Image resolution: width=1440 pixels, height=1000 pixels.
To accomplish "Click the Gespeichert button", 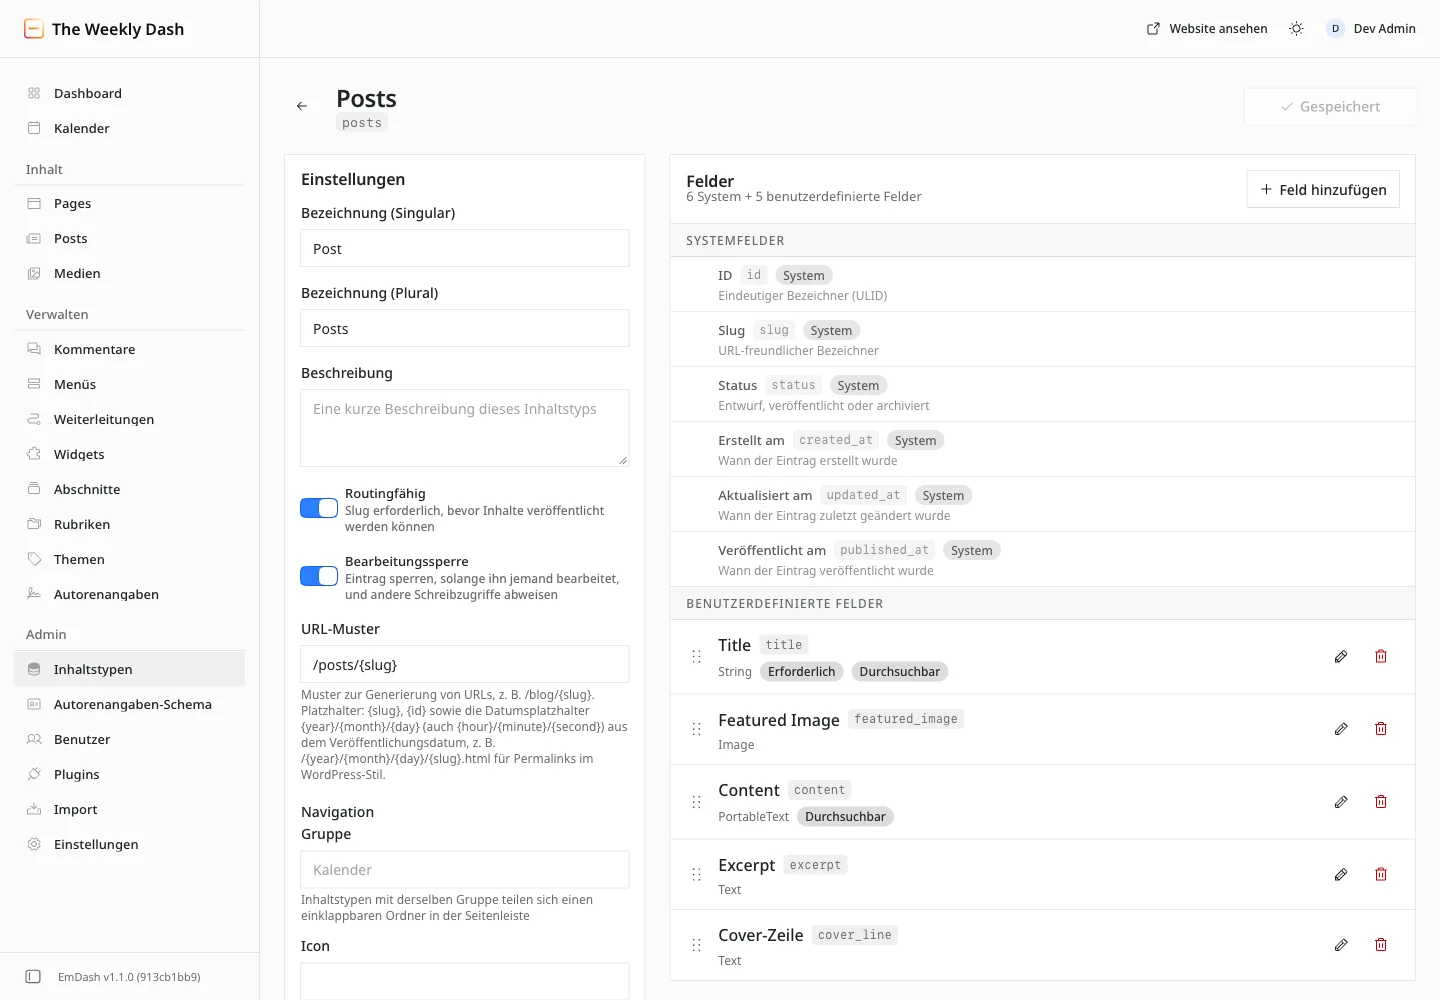I will pos(1330,106).
